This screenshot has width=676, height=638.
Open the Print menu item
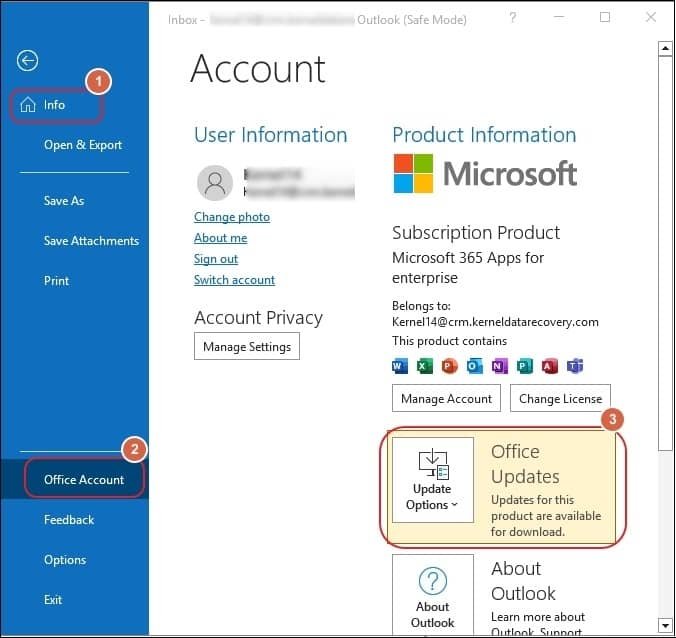coord(56,281)
